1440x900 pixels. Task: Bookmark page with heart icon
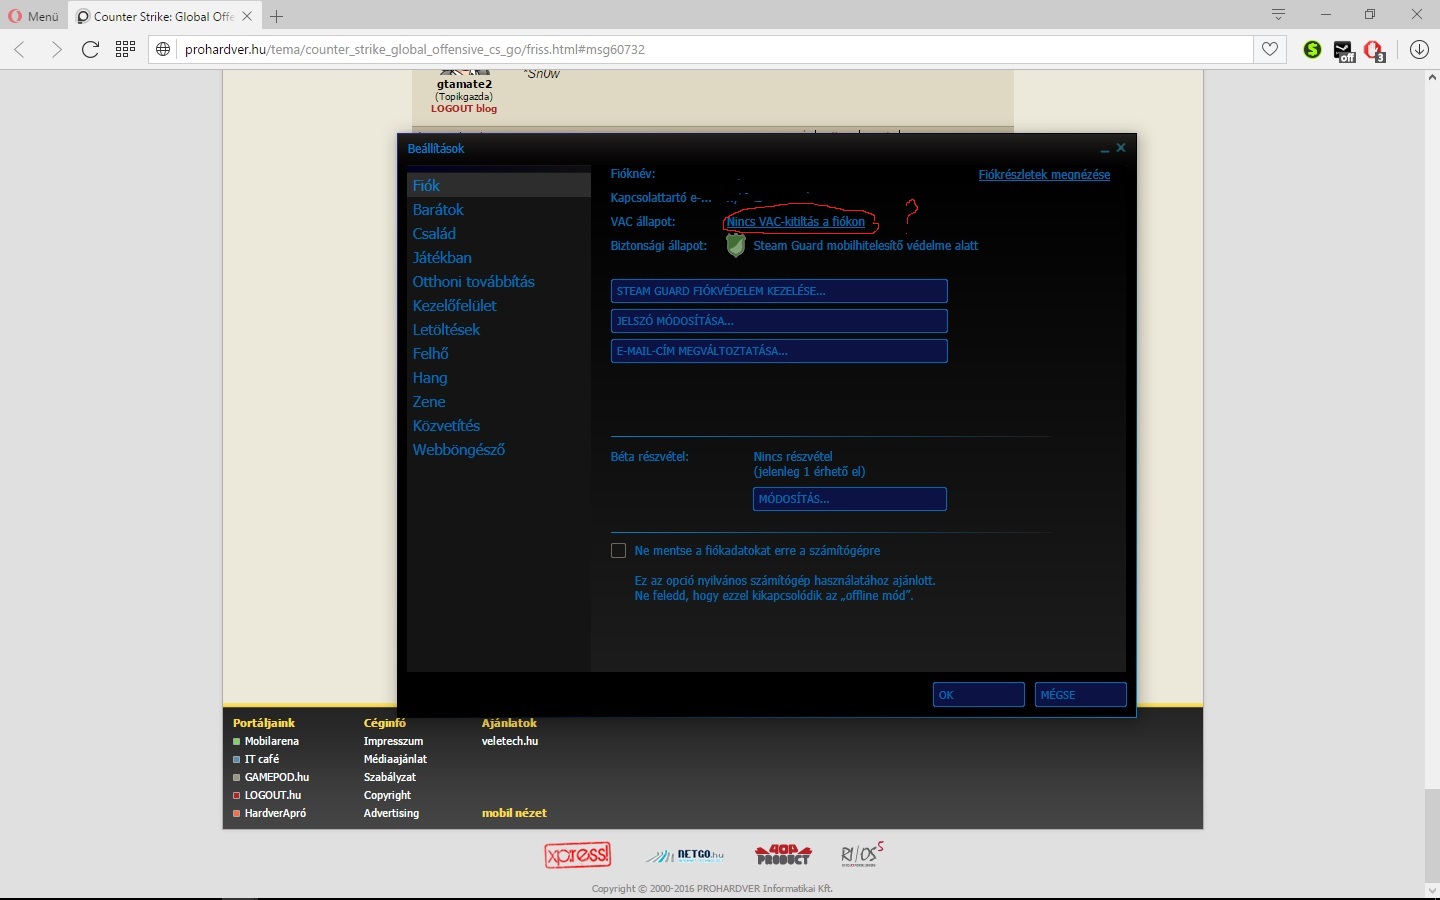(1270, 49)
